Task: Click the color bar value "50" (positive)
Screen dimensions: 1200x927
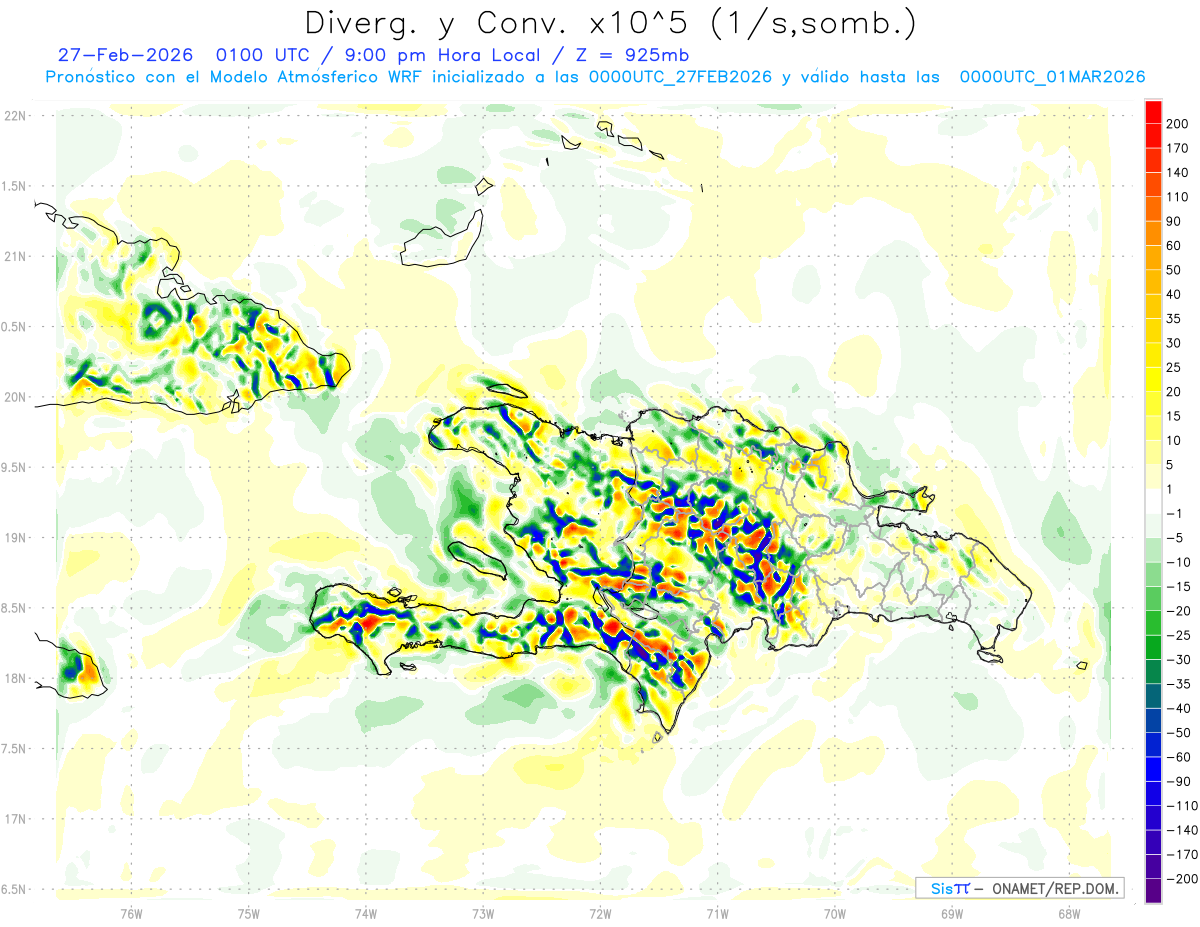Action: (x=1175, y=270)
